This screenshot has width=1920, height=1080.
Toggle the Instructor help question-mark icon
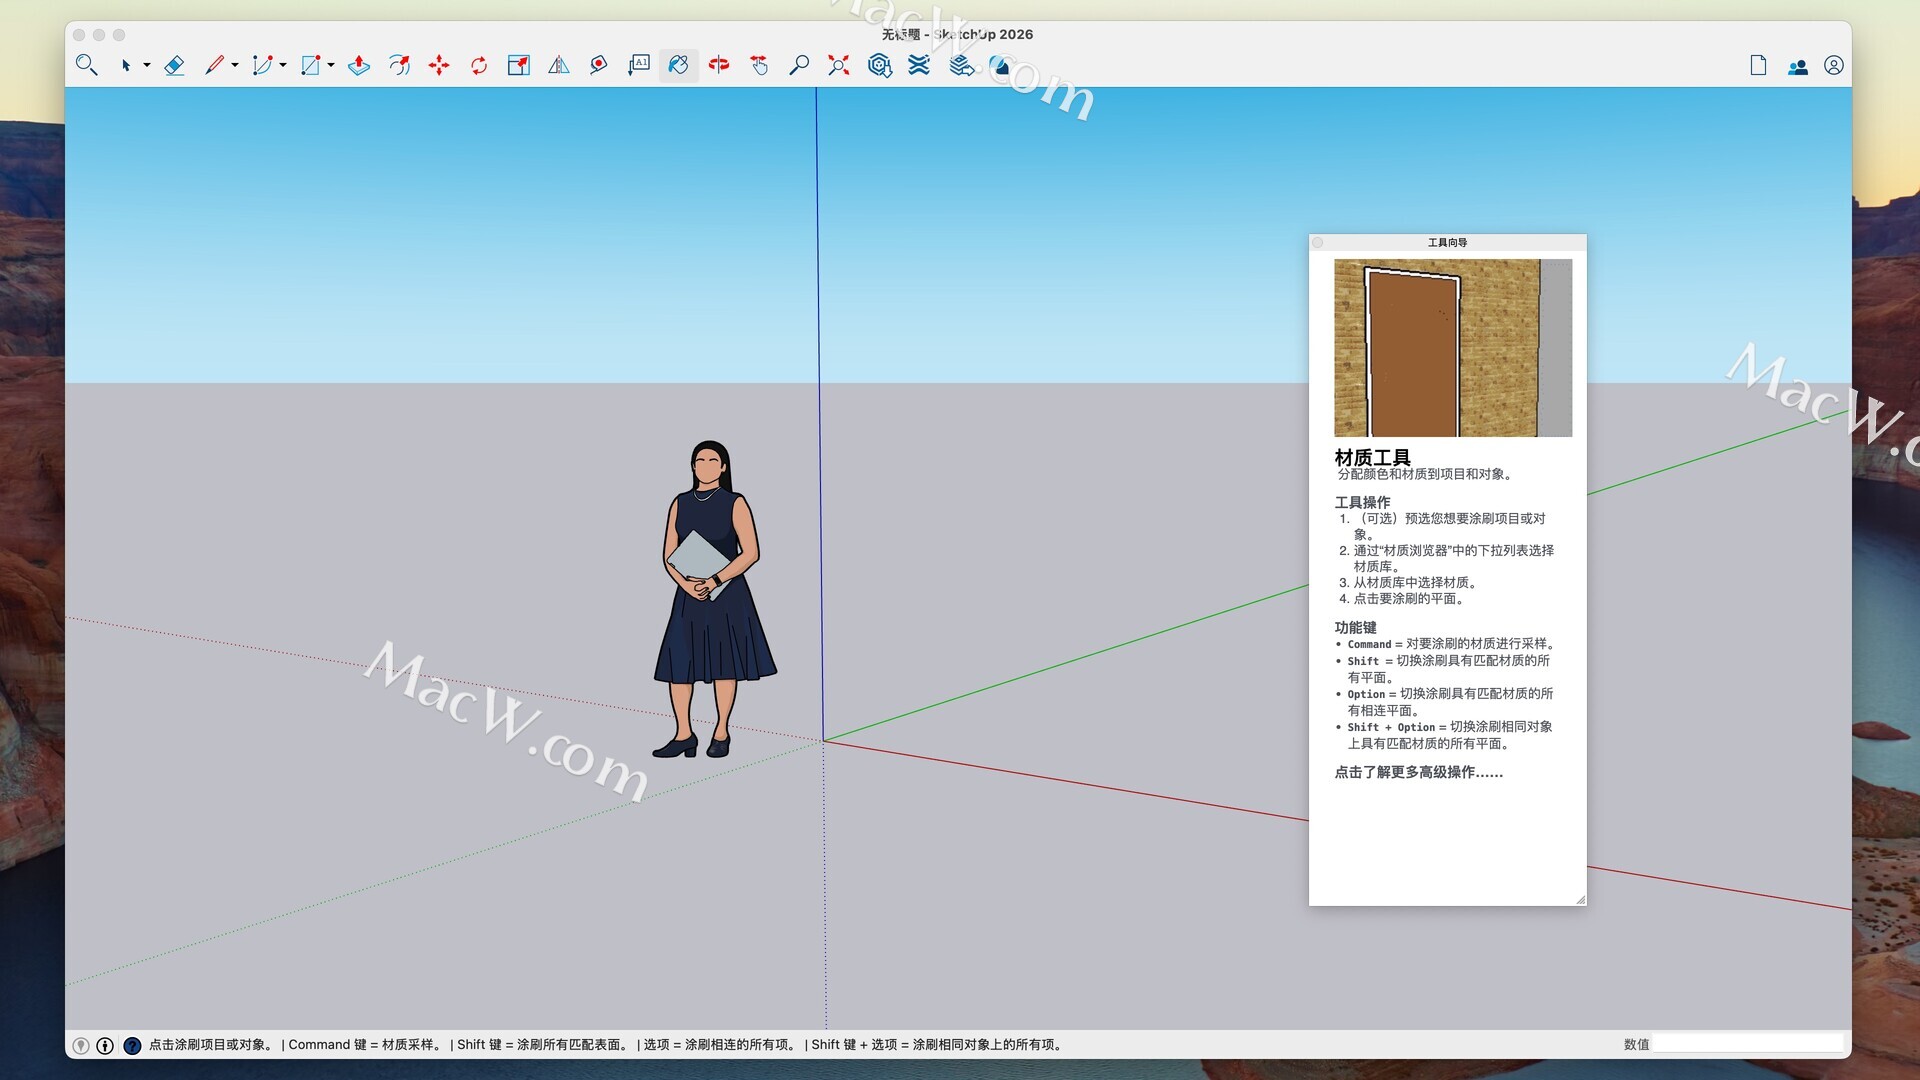(132, 1045)
